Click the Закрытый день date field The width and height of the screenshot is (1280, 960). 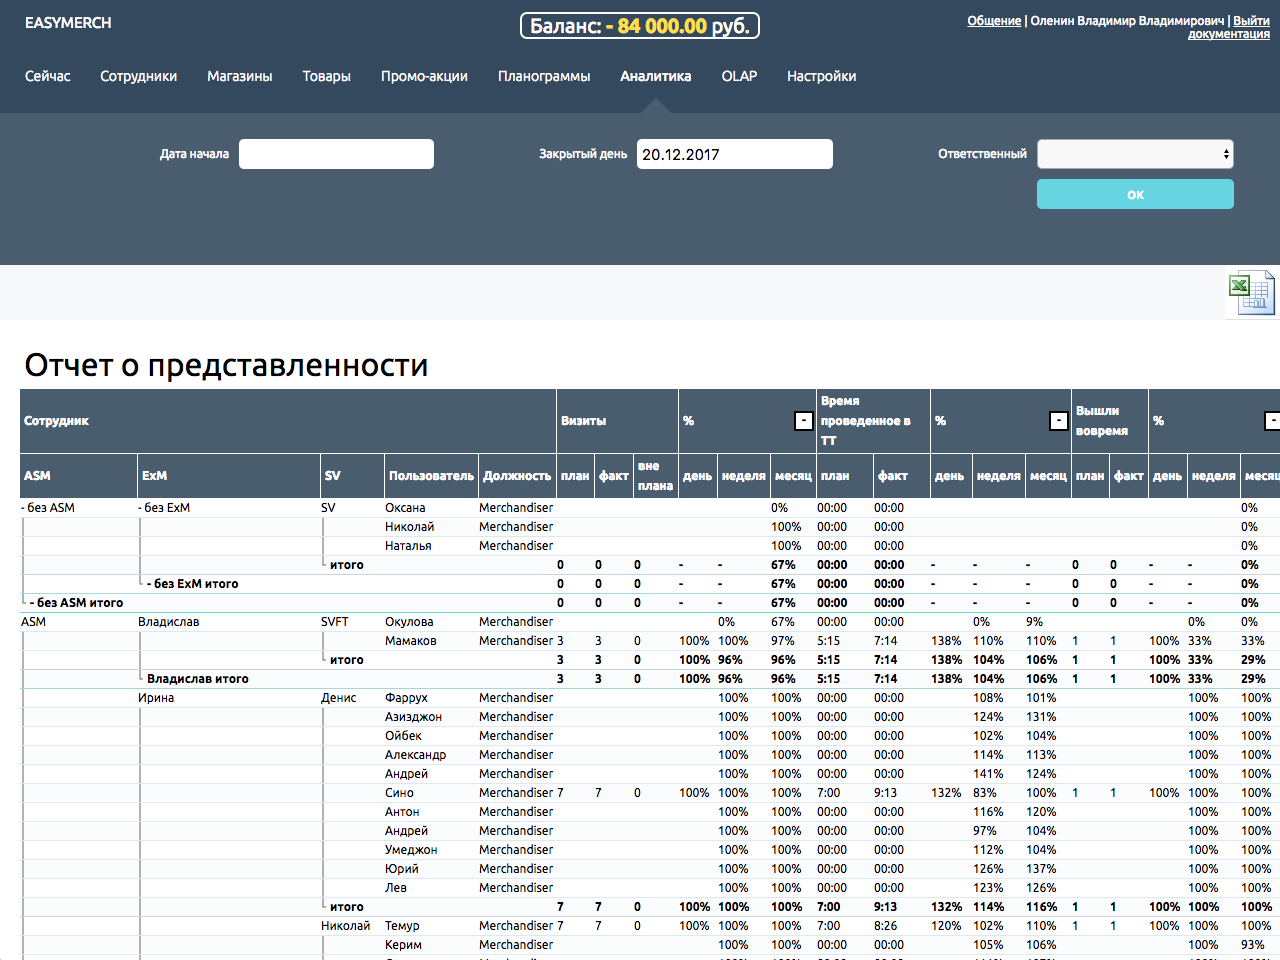(734, 154)
